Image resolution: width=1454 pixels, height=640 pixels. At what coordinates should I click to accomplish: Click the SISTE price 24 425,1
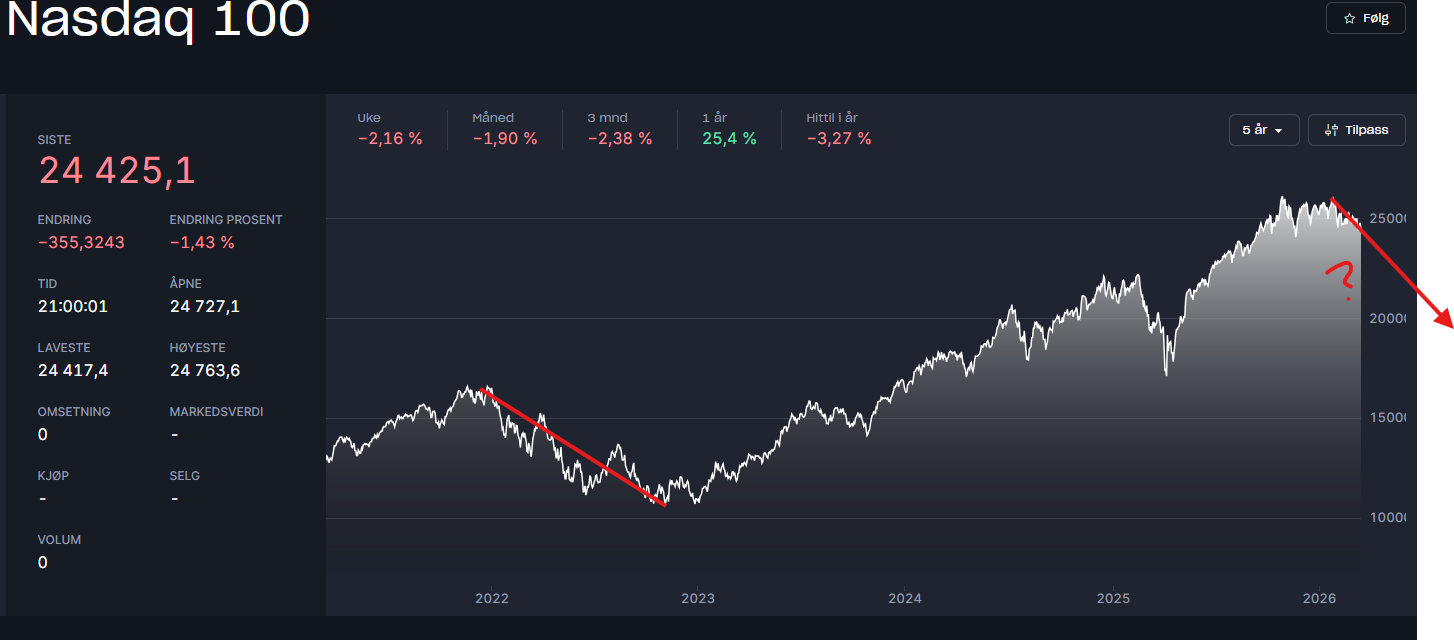click(117, 172)
